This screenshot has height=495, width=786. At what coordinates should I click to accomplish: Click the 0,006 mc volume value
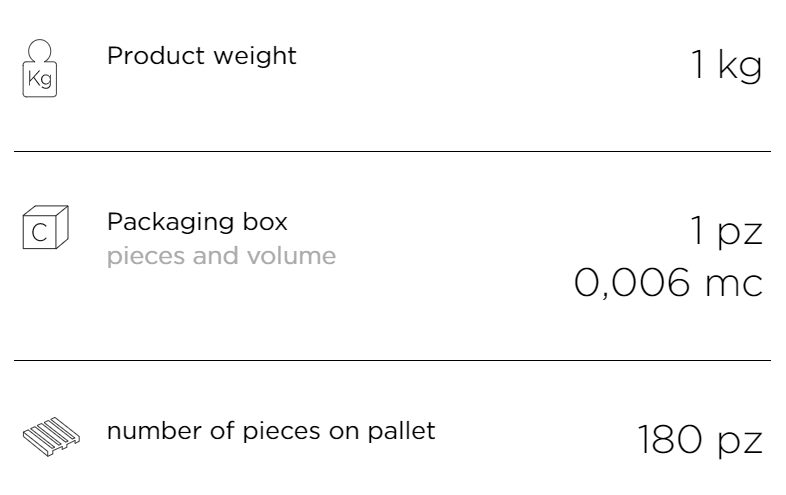(x=668, y=282)
